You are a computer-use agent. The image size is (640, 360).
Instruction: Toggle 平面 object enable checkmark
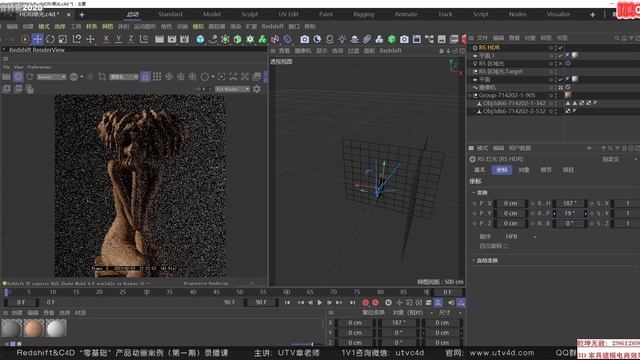(x=561, y=80)
